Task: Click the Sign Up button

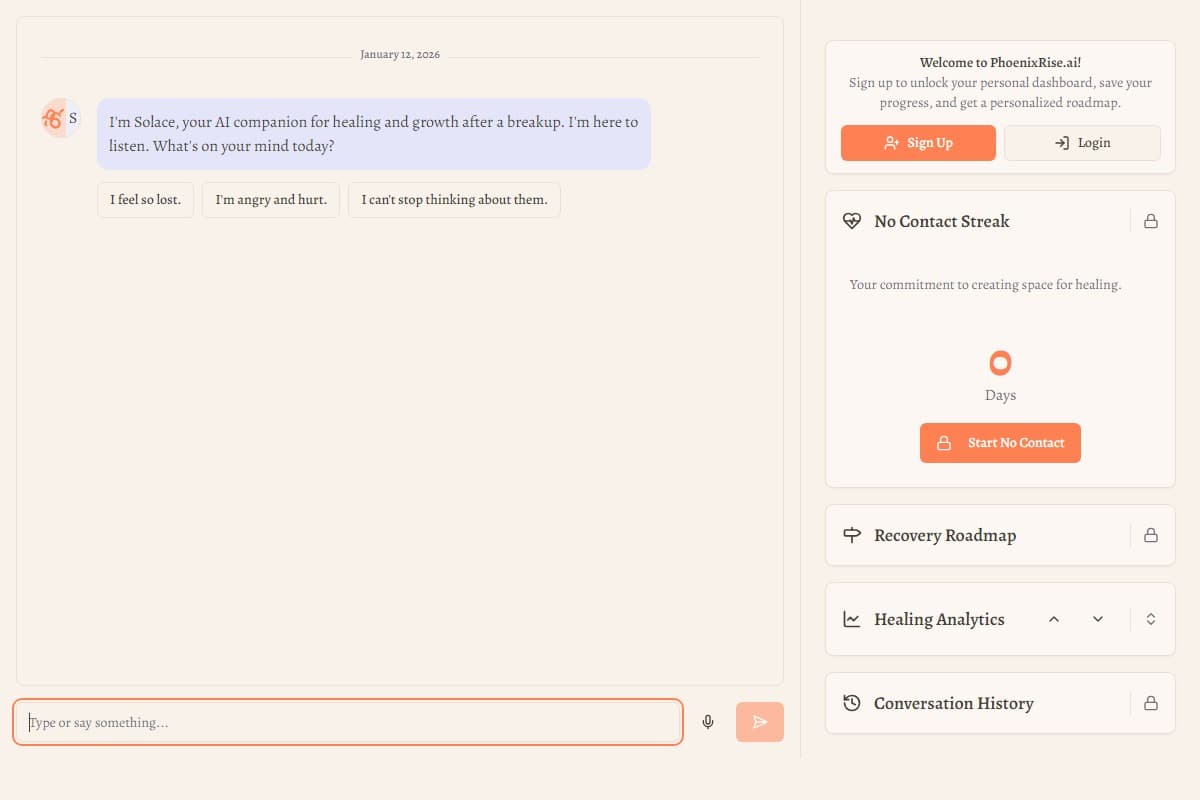Action: [918, 143]
